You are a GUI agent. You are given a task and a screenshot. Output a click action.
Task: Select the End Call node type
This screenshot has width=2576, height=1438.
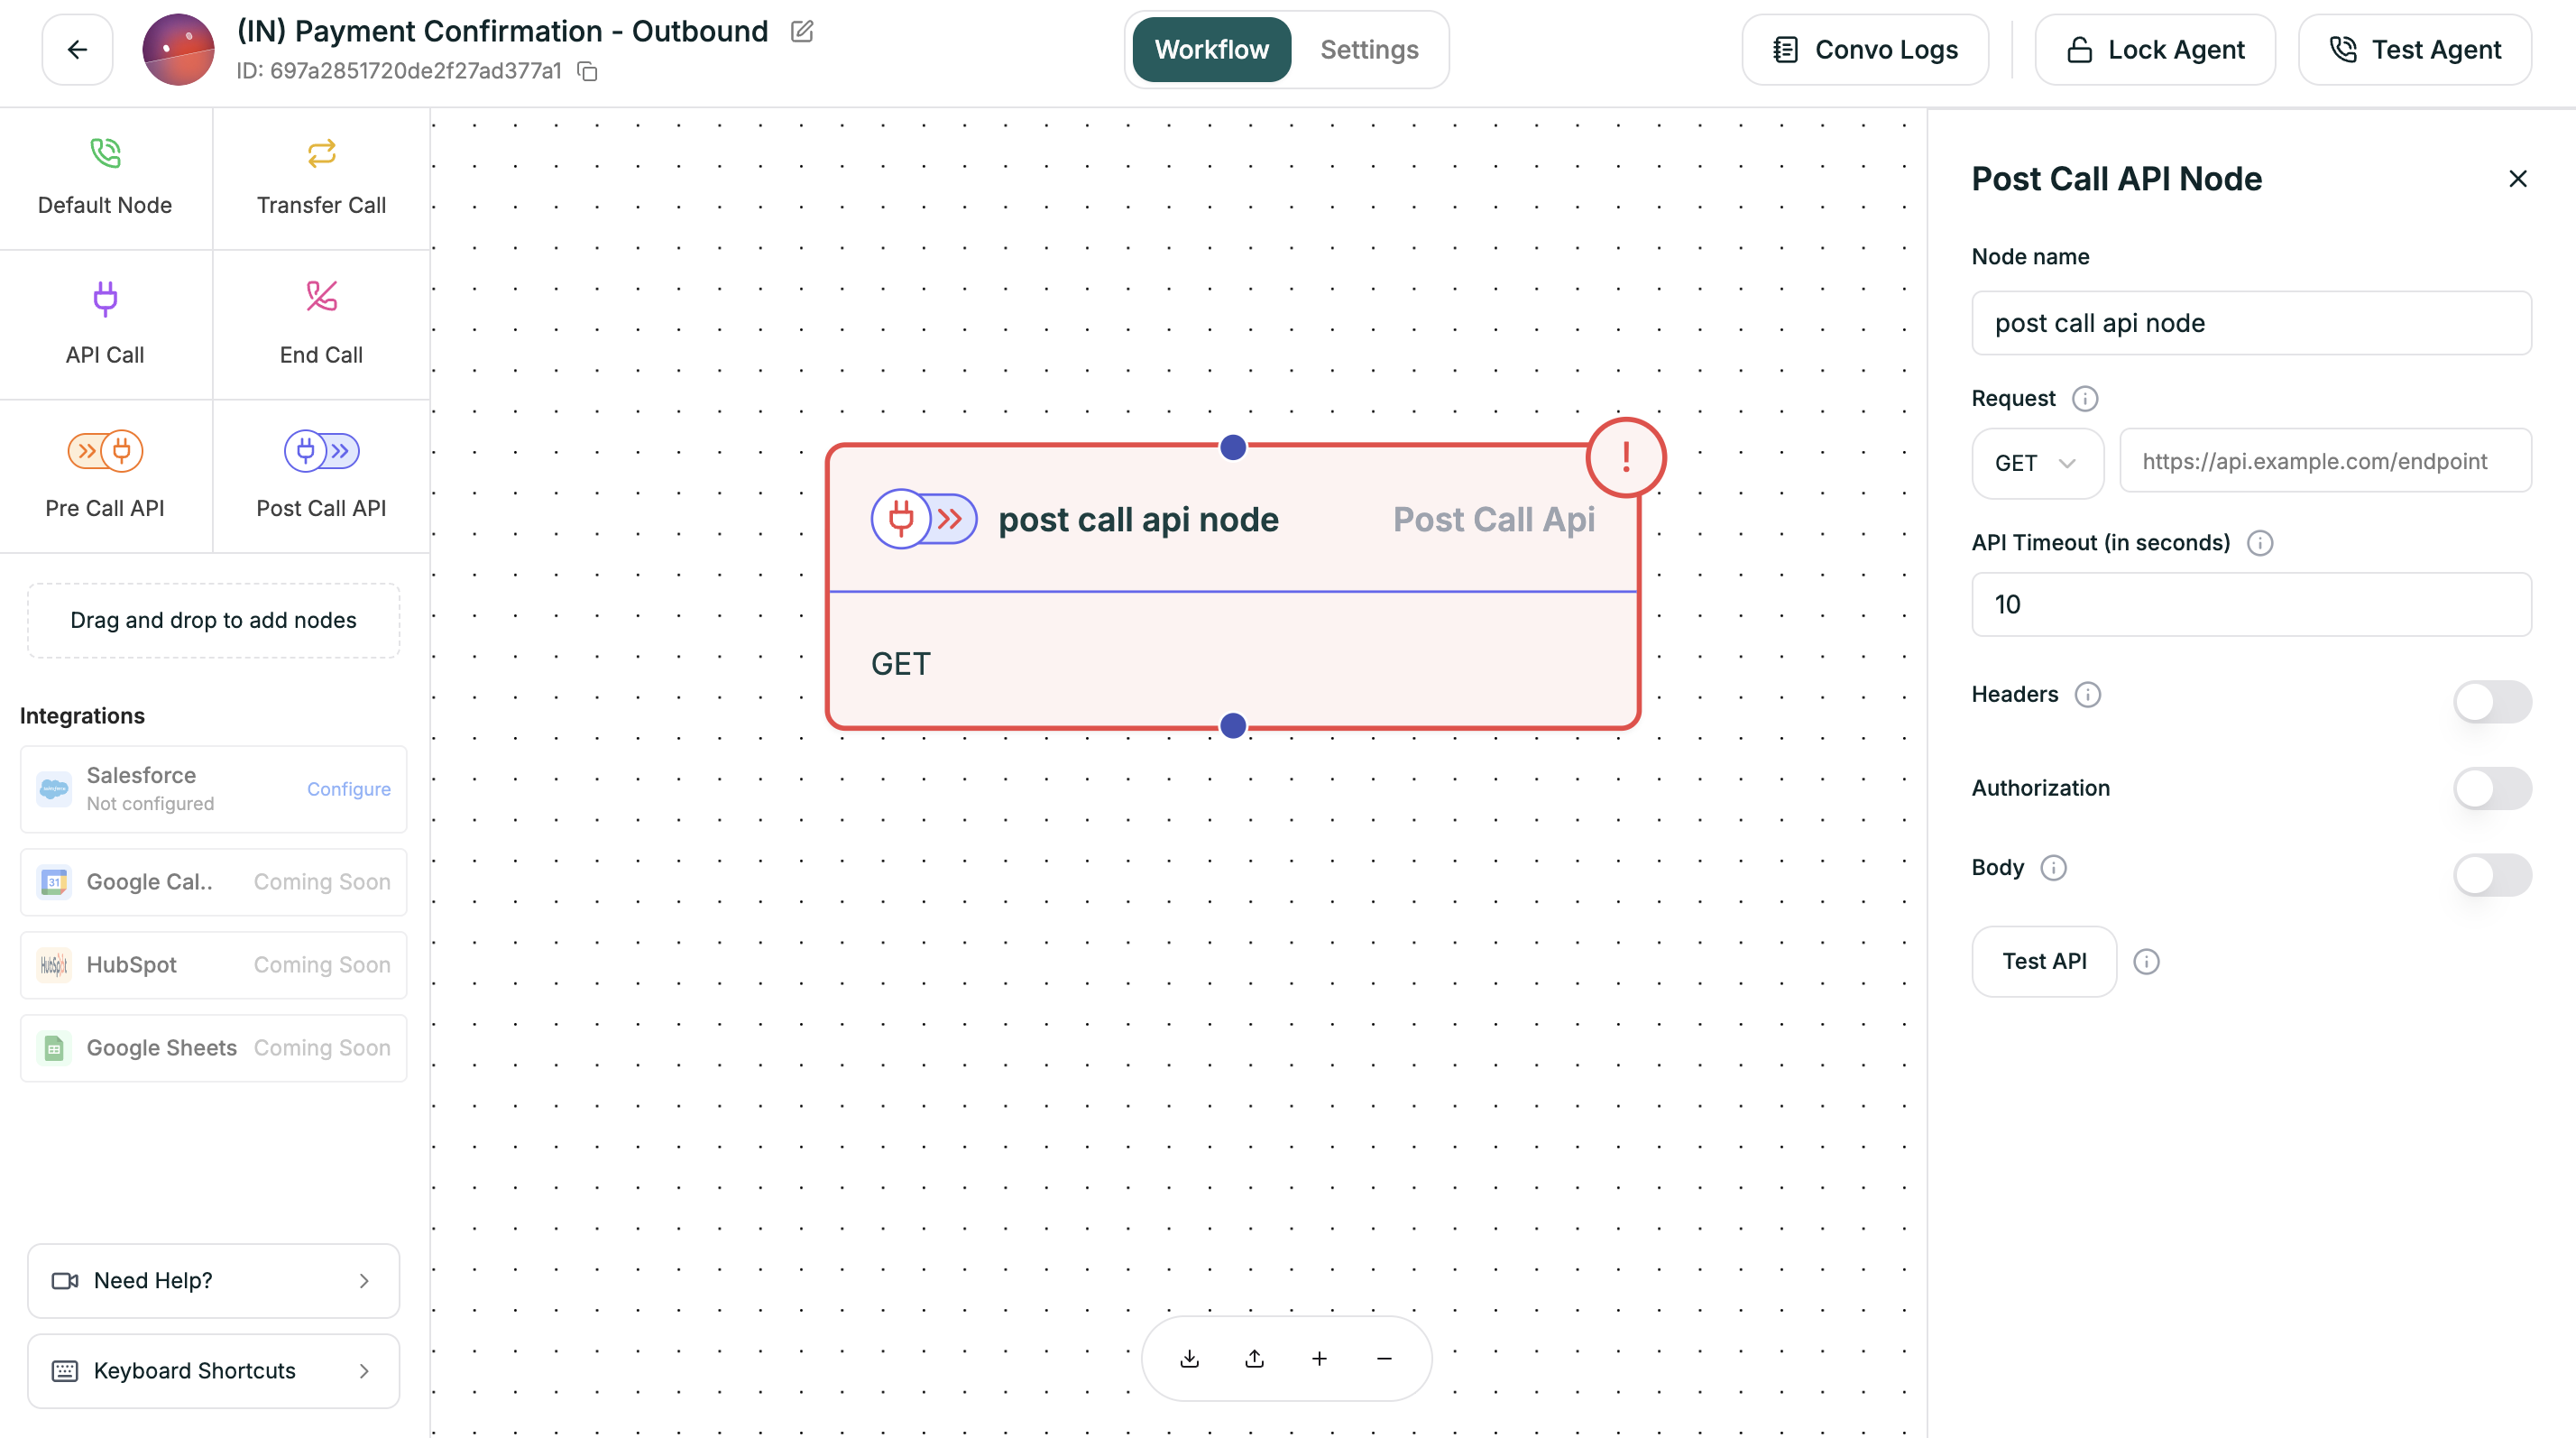(320, 325)
